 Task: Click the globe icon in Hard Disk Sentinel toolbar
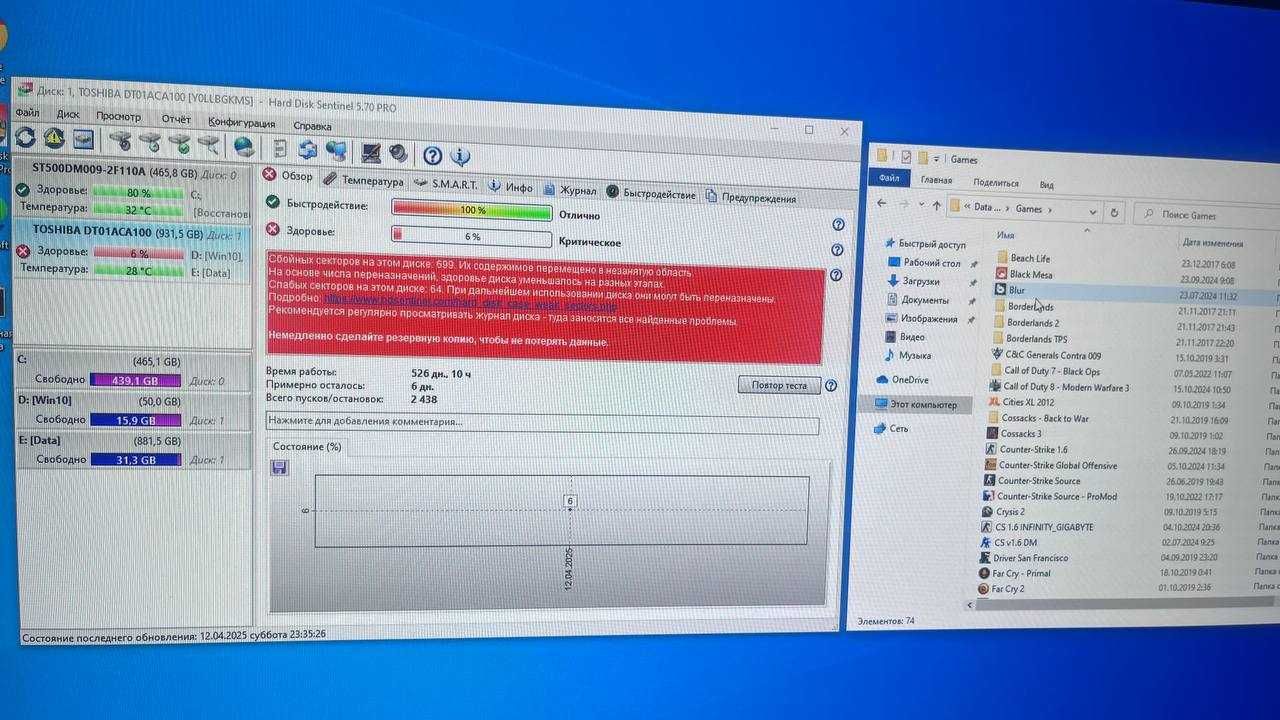click(x=244, y=146)
